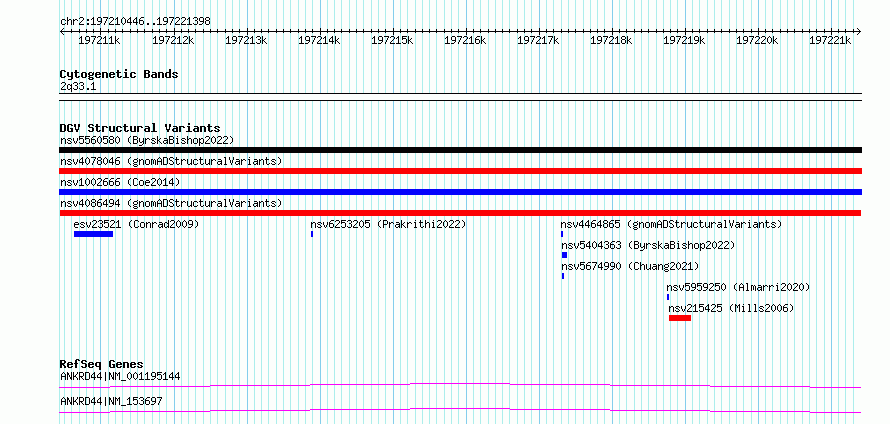This screenshot has height=424, width=890.
Task: Open variant nsv5404363 (ByrskaBishop2022) label
Action: click(648, 245)
